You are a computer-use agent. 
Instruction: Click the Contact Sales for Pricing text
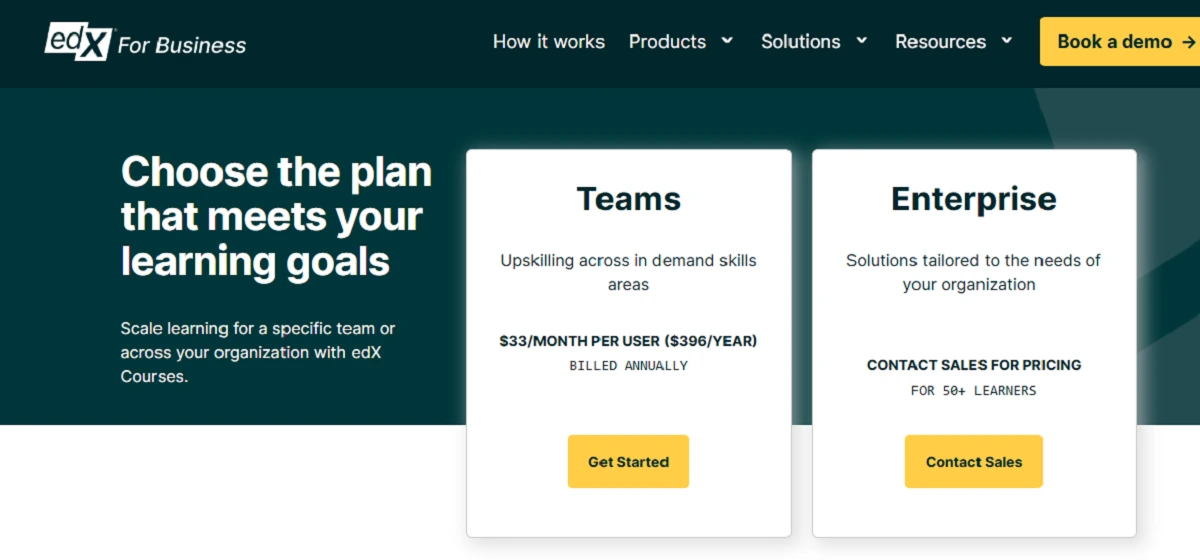point(974,365)
